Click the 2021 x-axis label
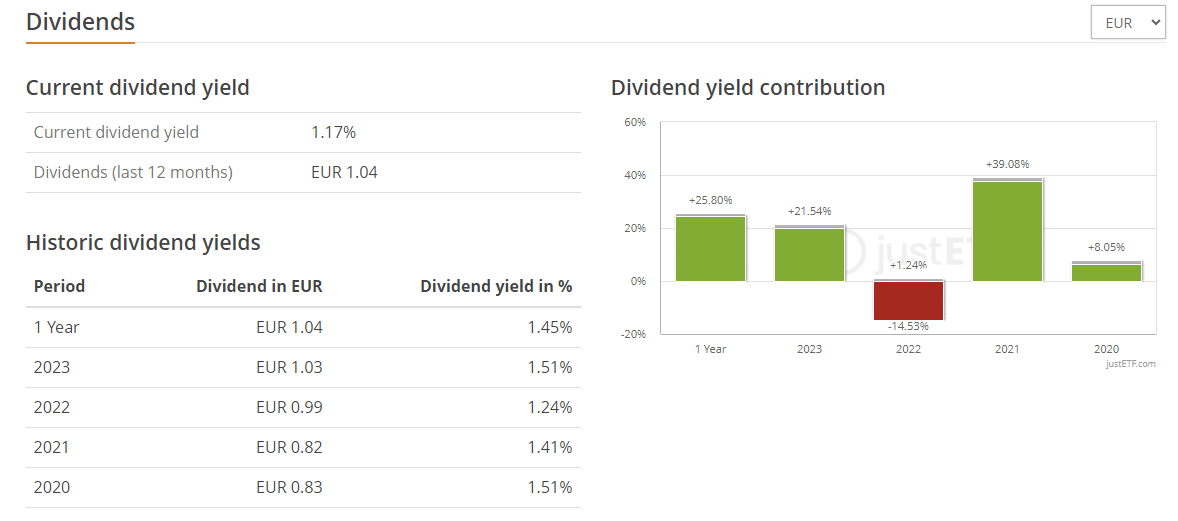 pyautogui.click(x=1007, y=349)
